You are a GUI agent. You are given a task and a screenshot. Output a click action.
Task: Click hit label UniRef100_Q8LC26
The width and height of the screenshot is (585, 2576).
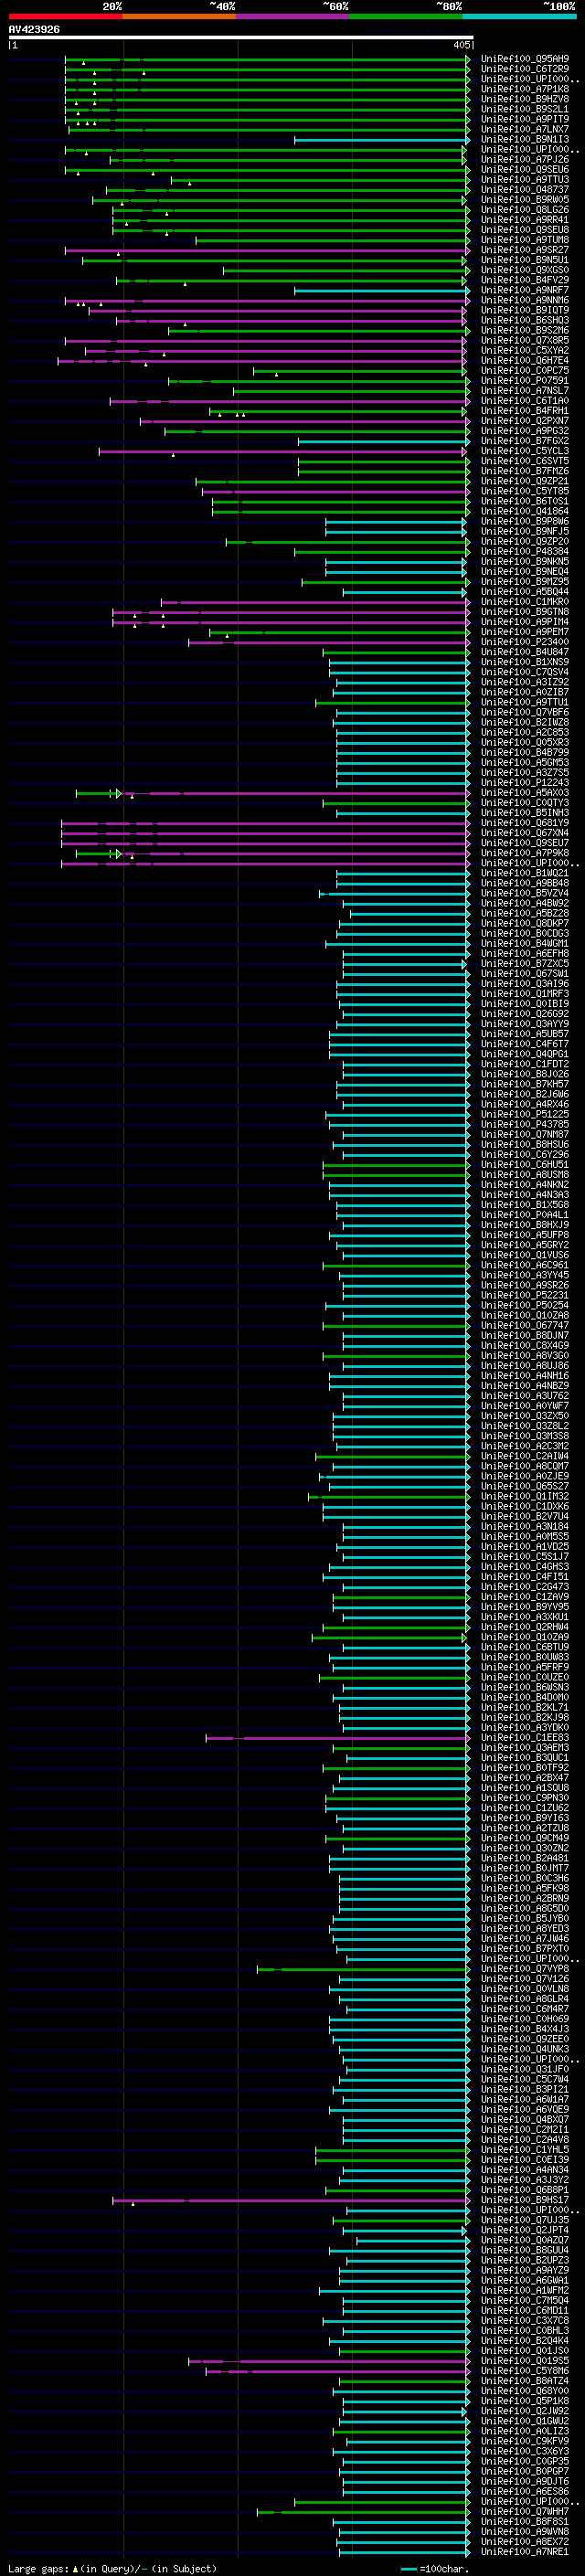[x=525, y=209]
